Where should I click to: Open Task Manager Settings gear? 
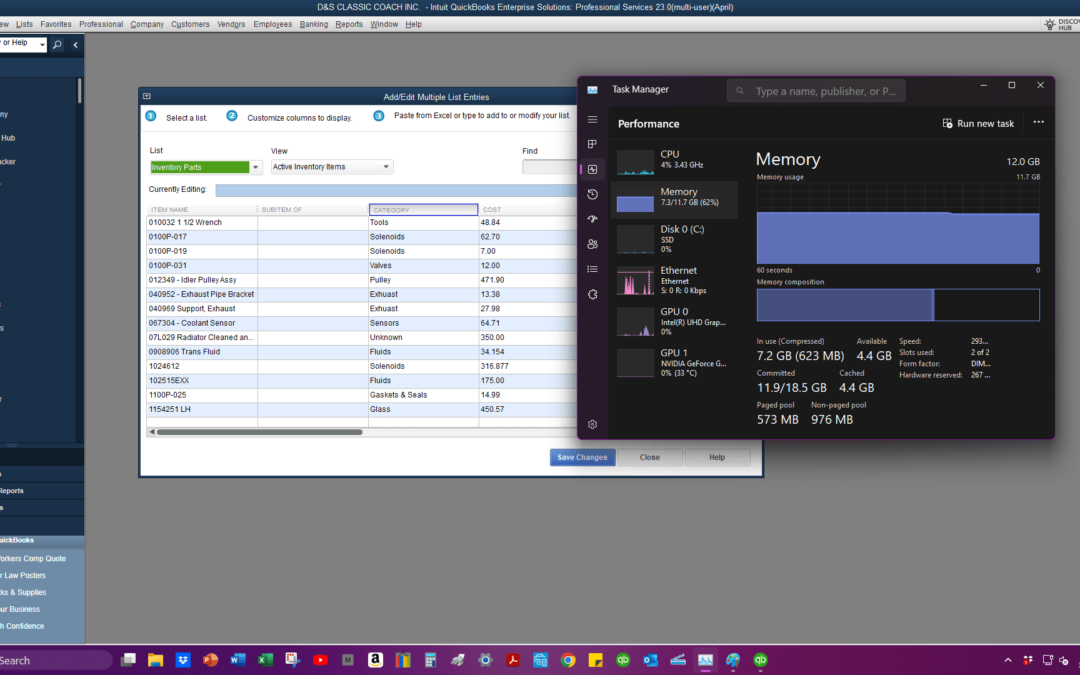click(x=592, y=424)
